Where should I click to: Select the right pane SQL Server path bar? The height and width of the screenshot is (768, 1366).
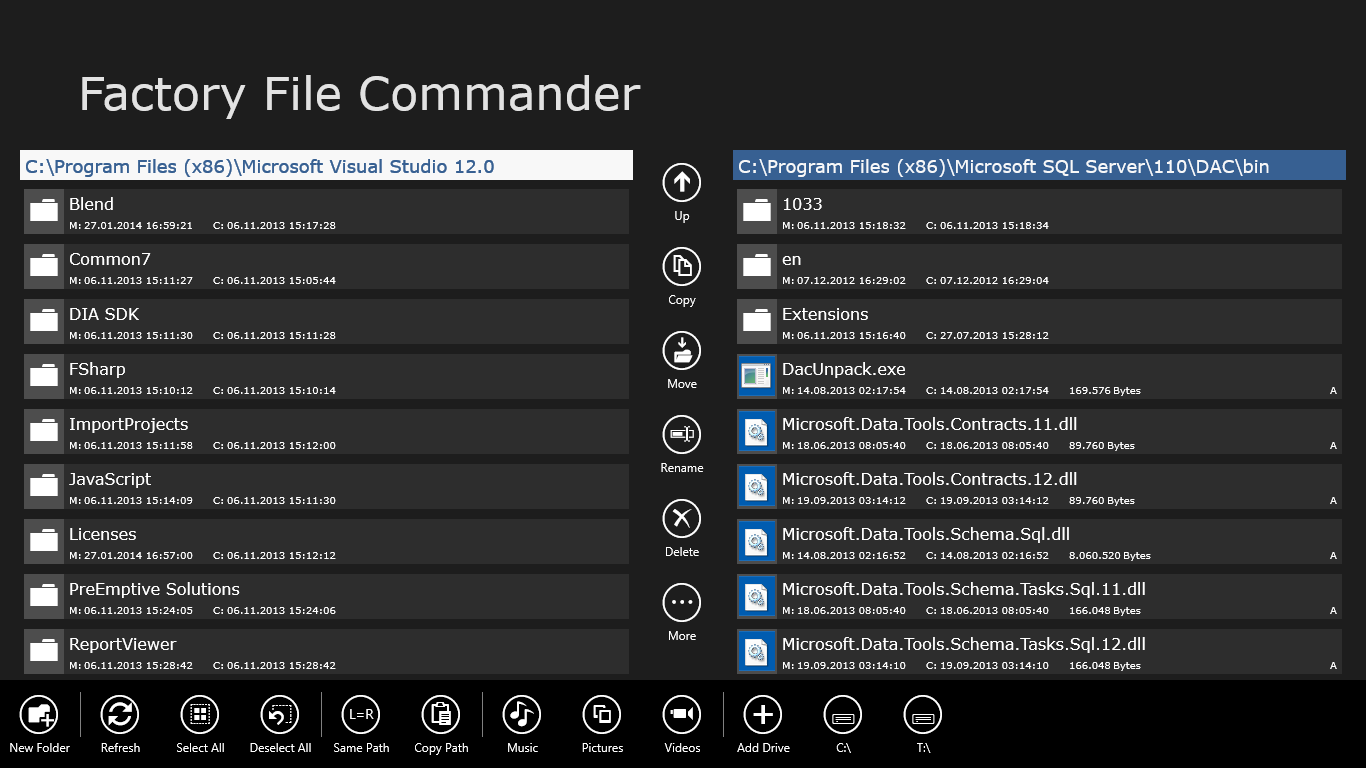pos(1039,166)
